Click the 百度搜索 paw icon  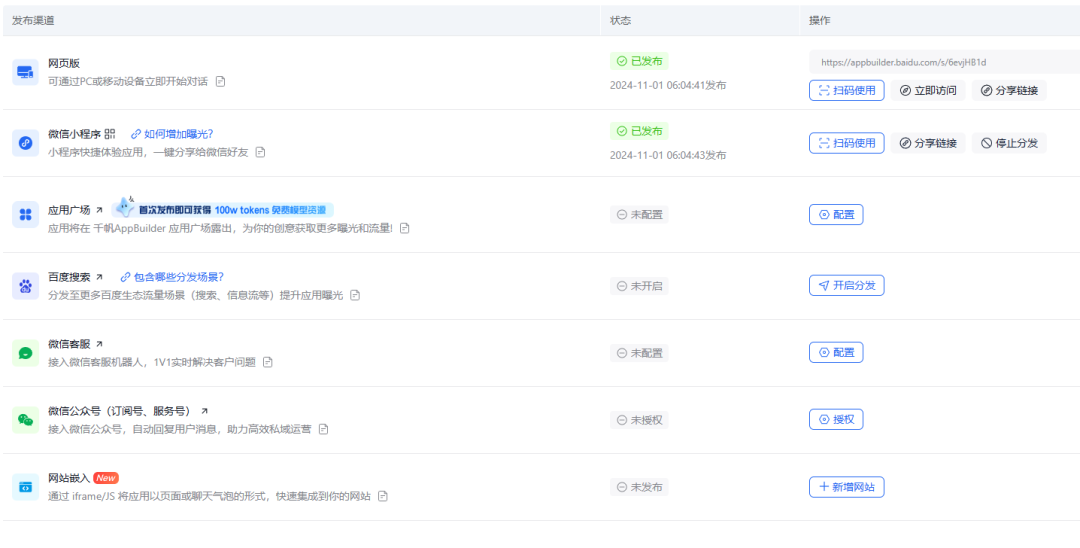25,286
